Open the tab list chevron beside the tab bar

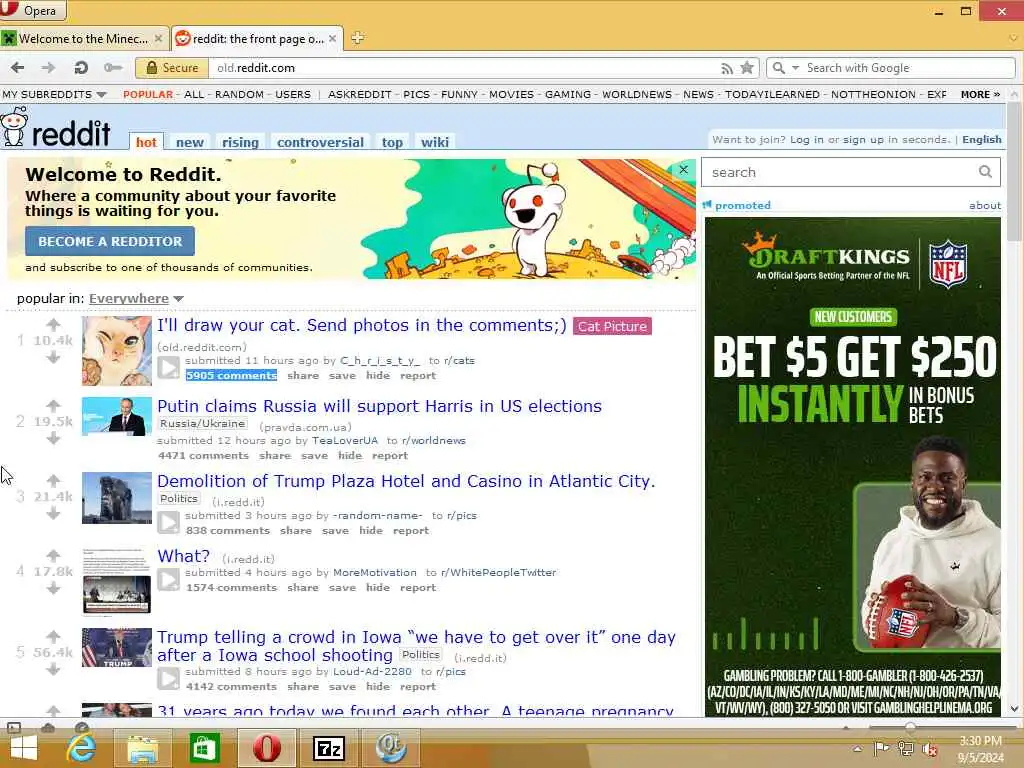[1013, 38]
